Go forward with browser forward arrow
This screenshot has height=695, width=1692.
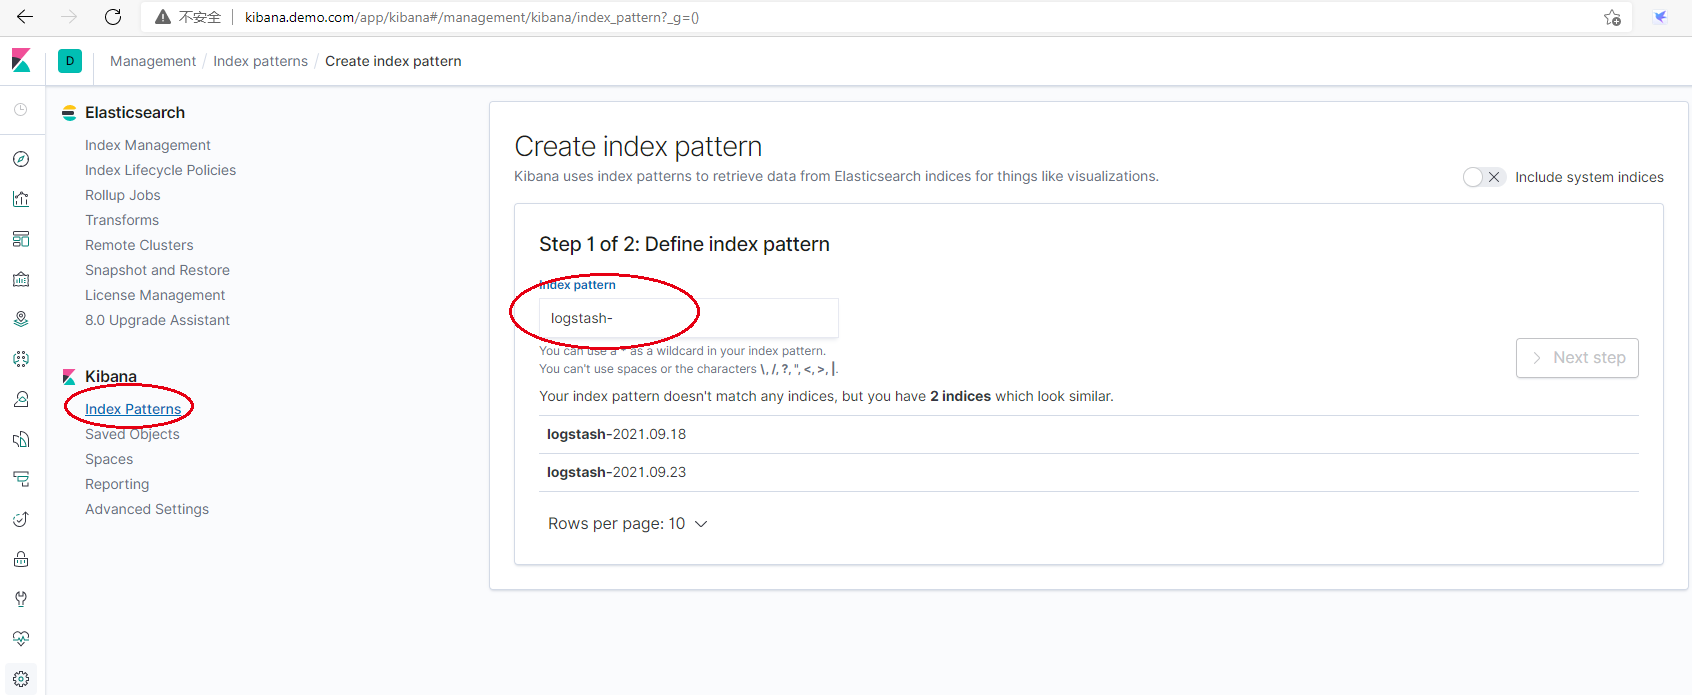point(69,17)
